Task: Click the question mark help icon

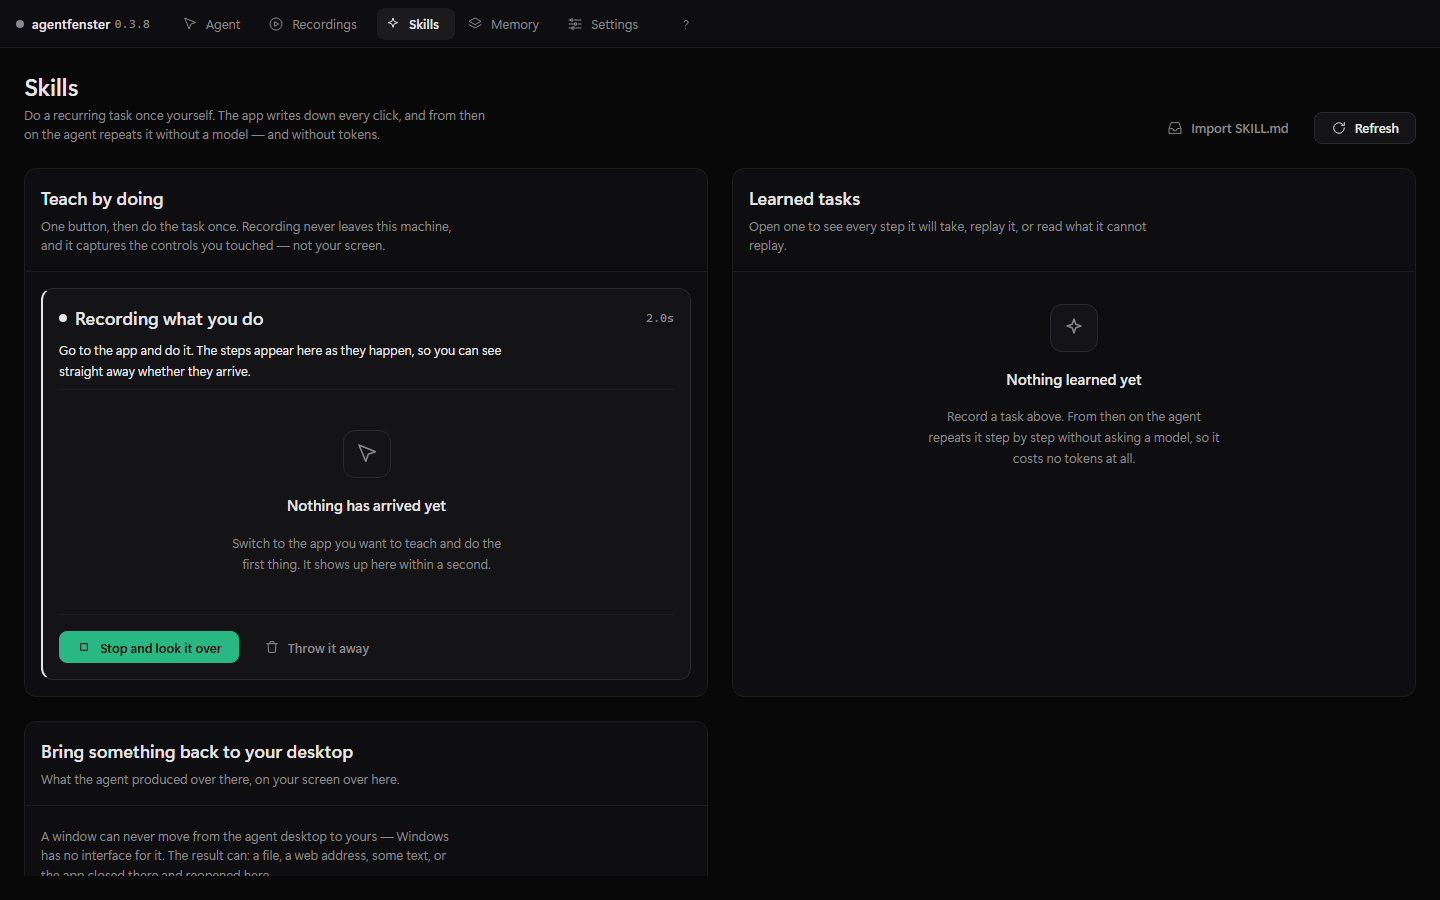Action: point(686,24)
